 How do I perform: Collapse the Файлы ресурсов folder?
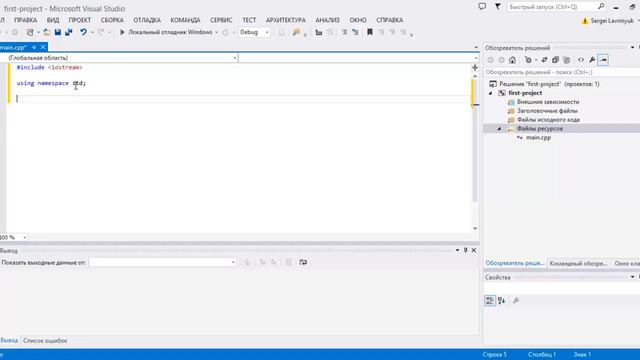[x=499, y=129]
